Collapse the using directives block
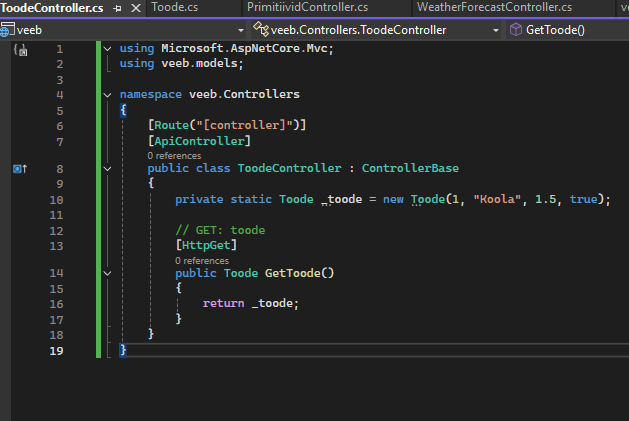Image resolution: width=629 pixels, height=421 pixels. pyautogui.click(x=108, y=49)
